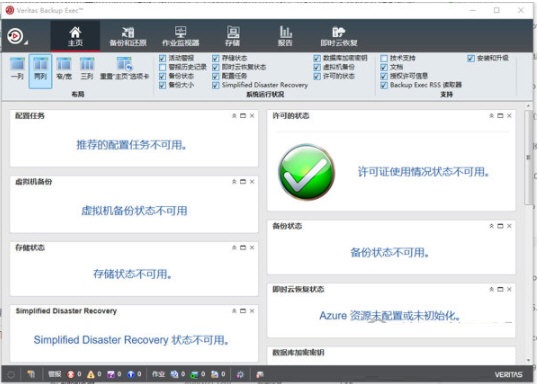Toggle the 安装和升级 checkbox
538x384 pixels.
pyautogui.click(x=471, y=58)
